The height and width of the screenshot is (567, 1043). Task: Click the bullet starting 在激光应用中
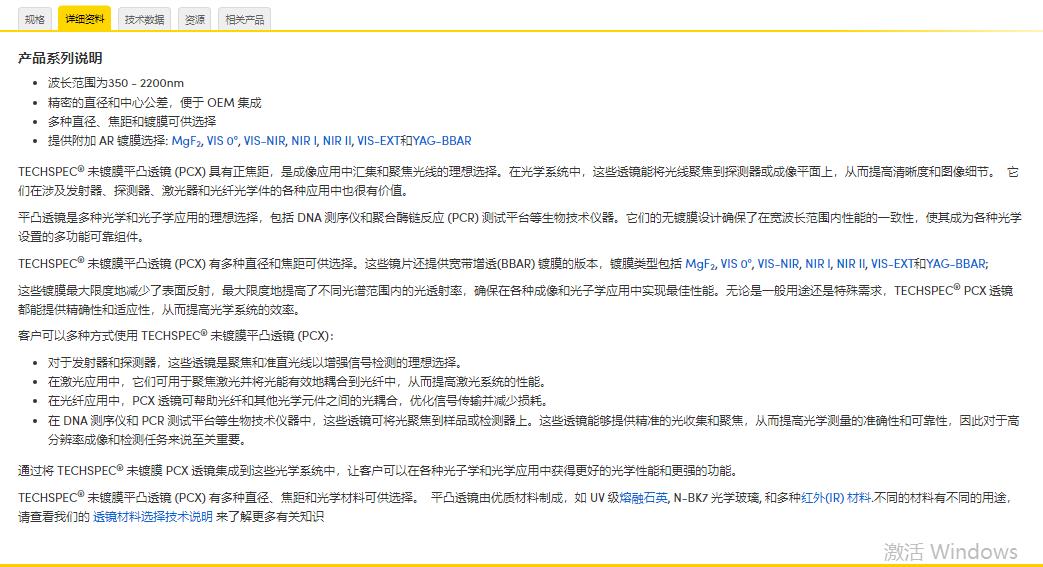pyautogui.click(x=297, y=382)
